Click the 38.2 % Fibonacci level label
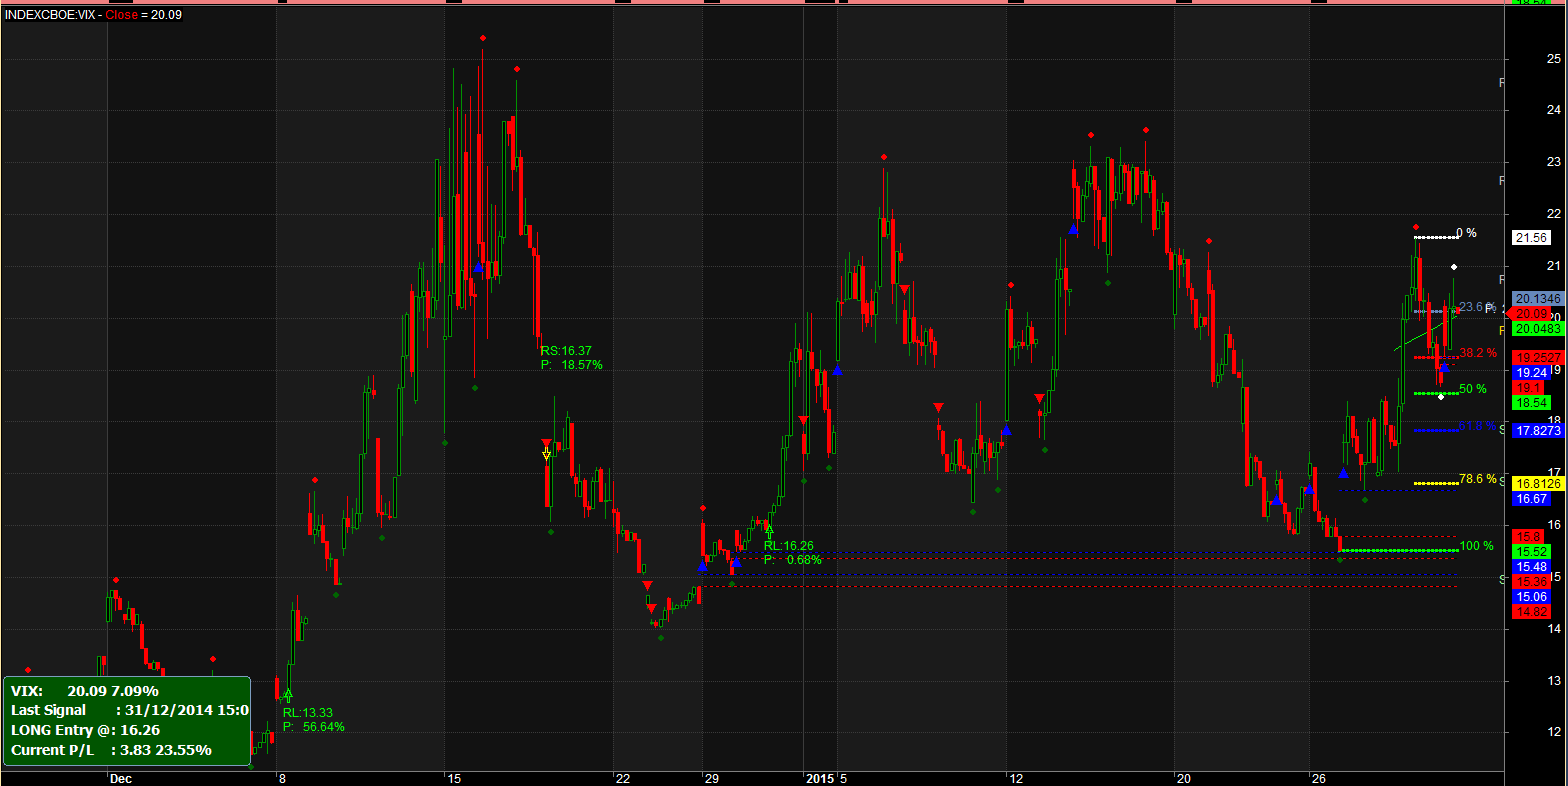Screen dimensions: 1568x786 (1478, 353)
